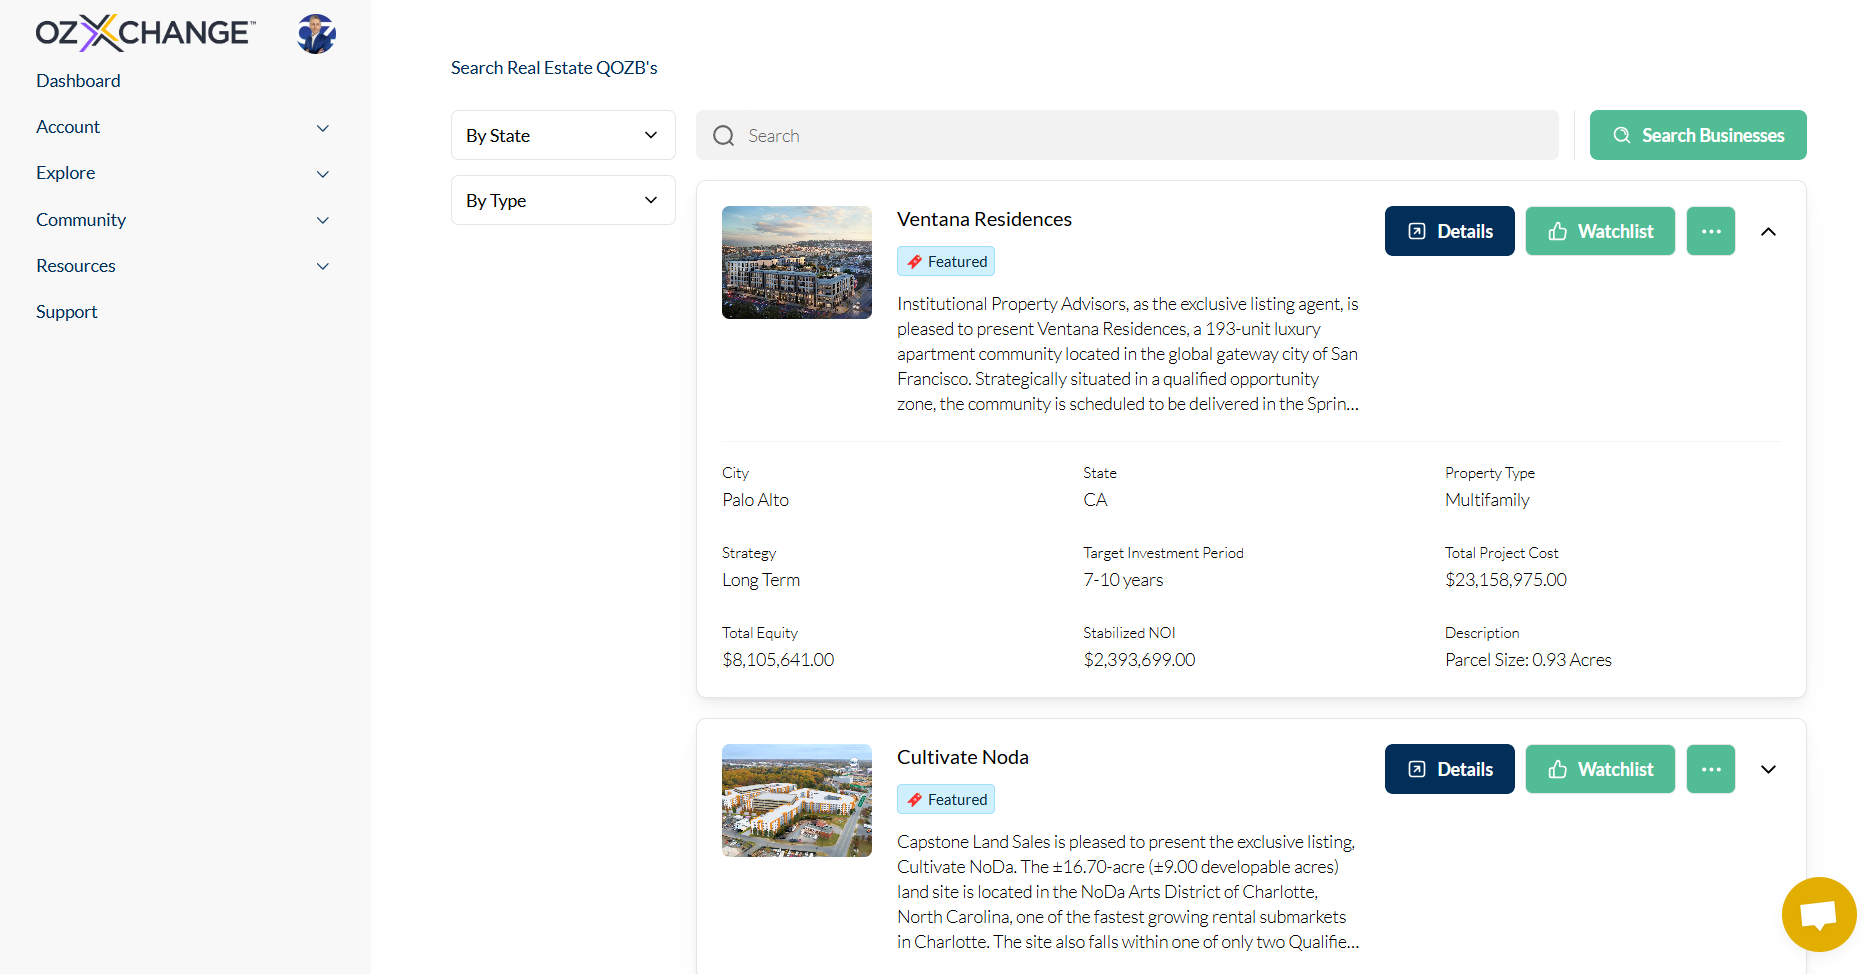Open the Support sidebar link
The width and height of the screenshot is (1876, 974).
[67, 312]
